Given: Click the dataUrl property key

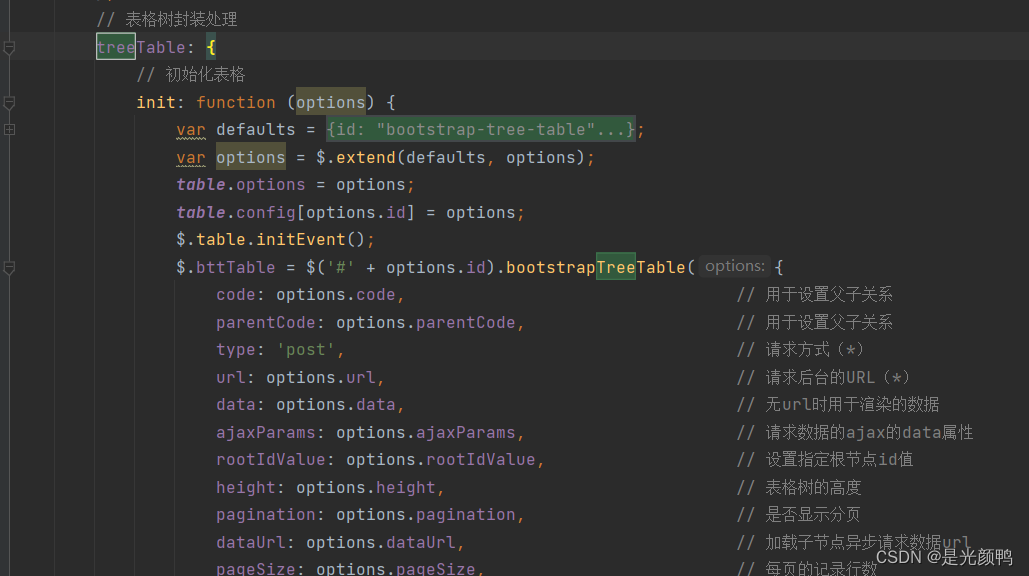Looking at the screenshot, I should pyautogui.click(x=251, y=543).
